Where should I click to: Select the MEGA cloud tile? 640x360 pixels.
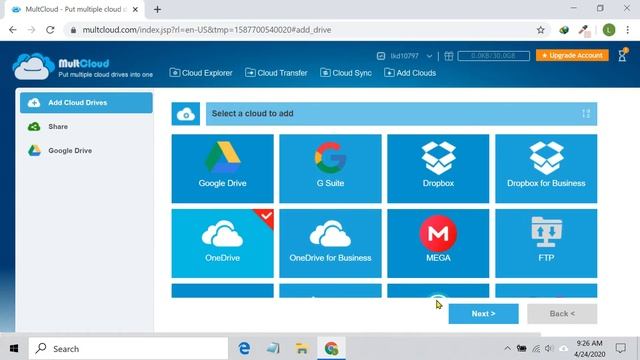438,243
